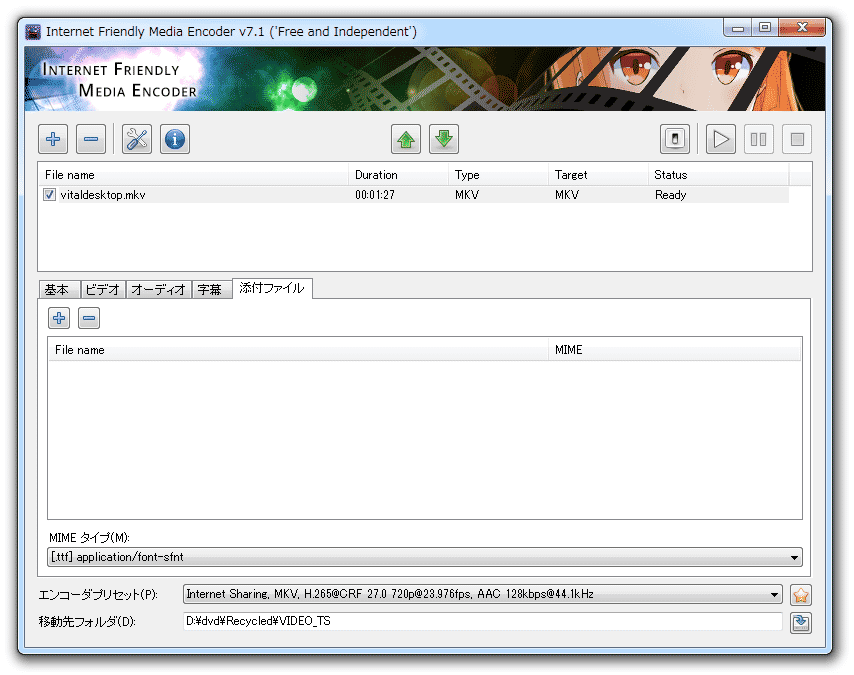The image size is (854, 675).
Task: Pause encoding with the pause button
Action: pos(759,139)
